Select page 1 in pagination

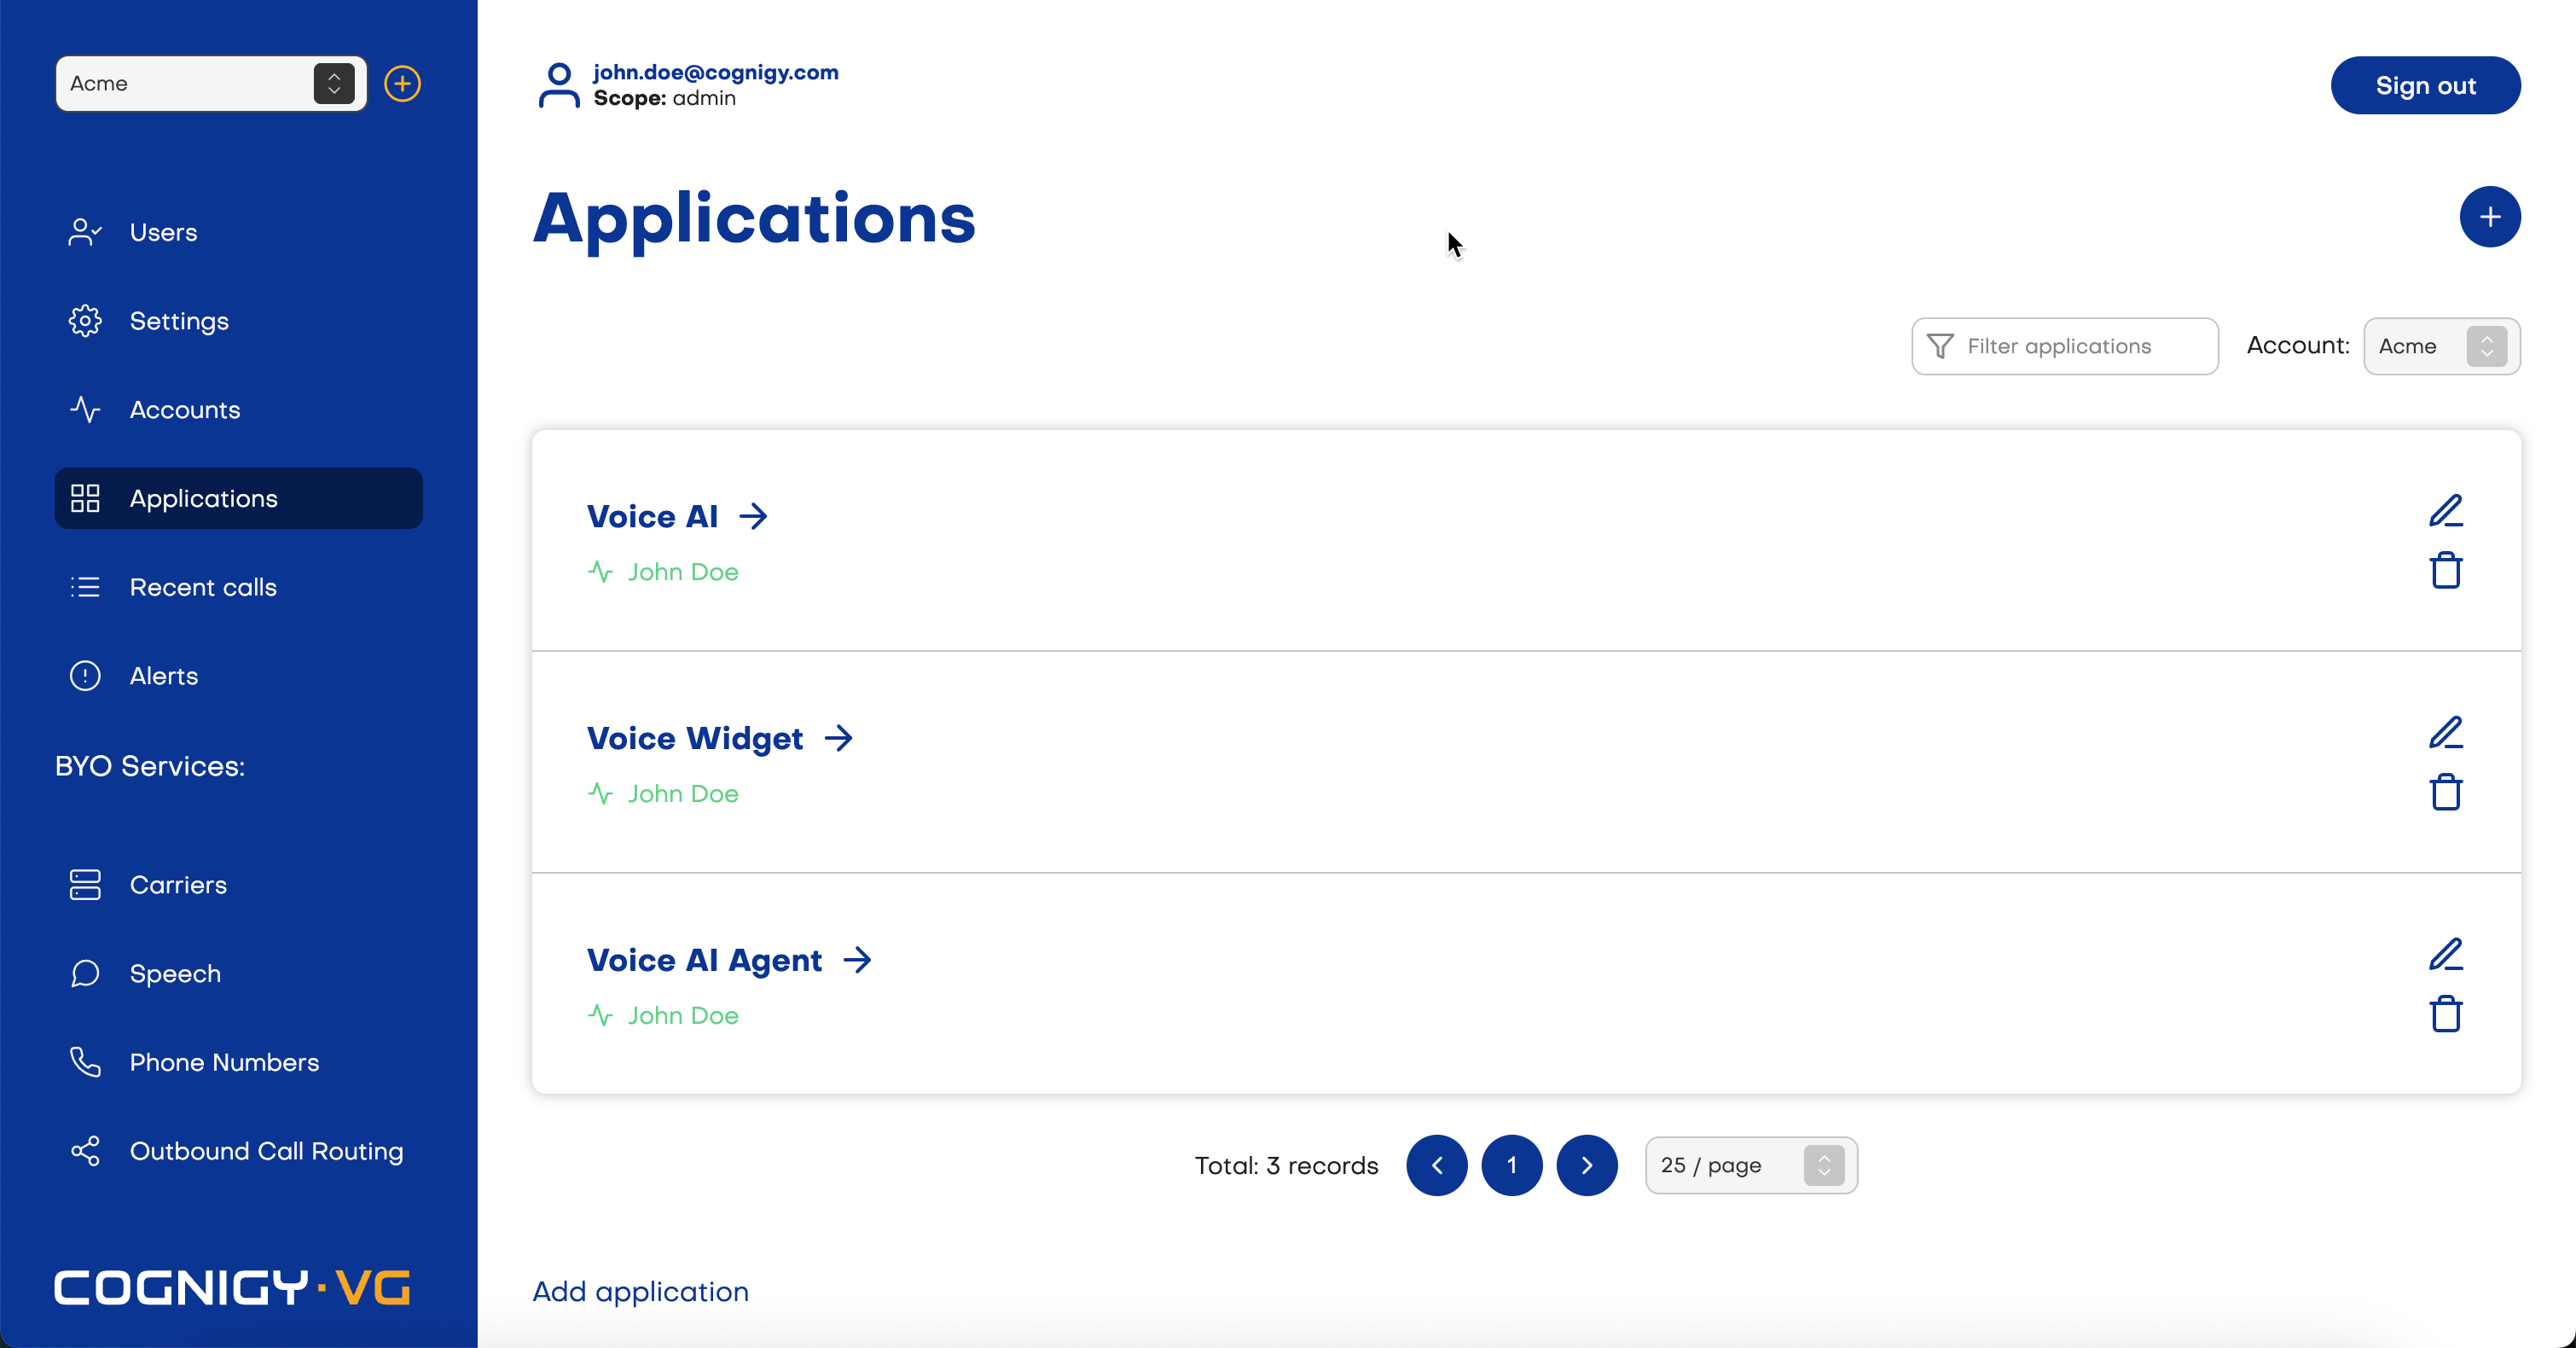[1512, 1165]
